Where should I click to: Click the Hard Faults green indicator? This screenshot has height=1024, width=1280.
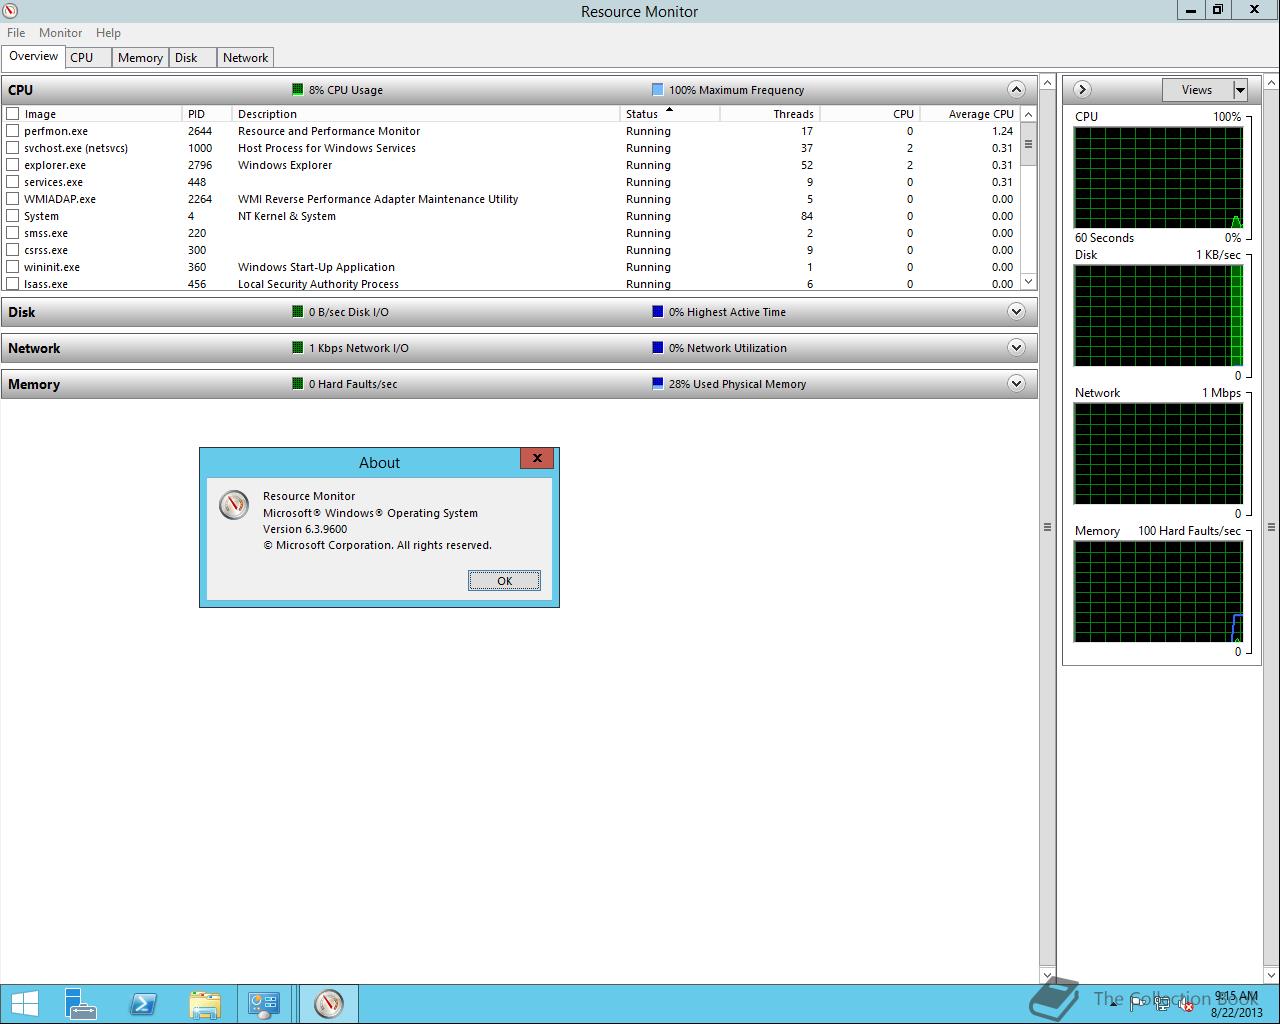(x=297, y=383)
